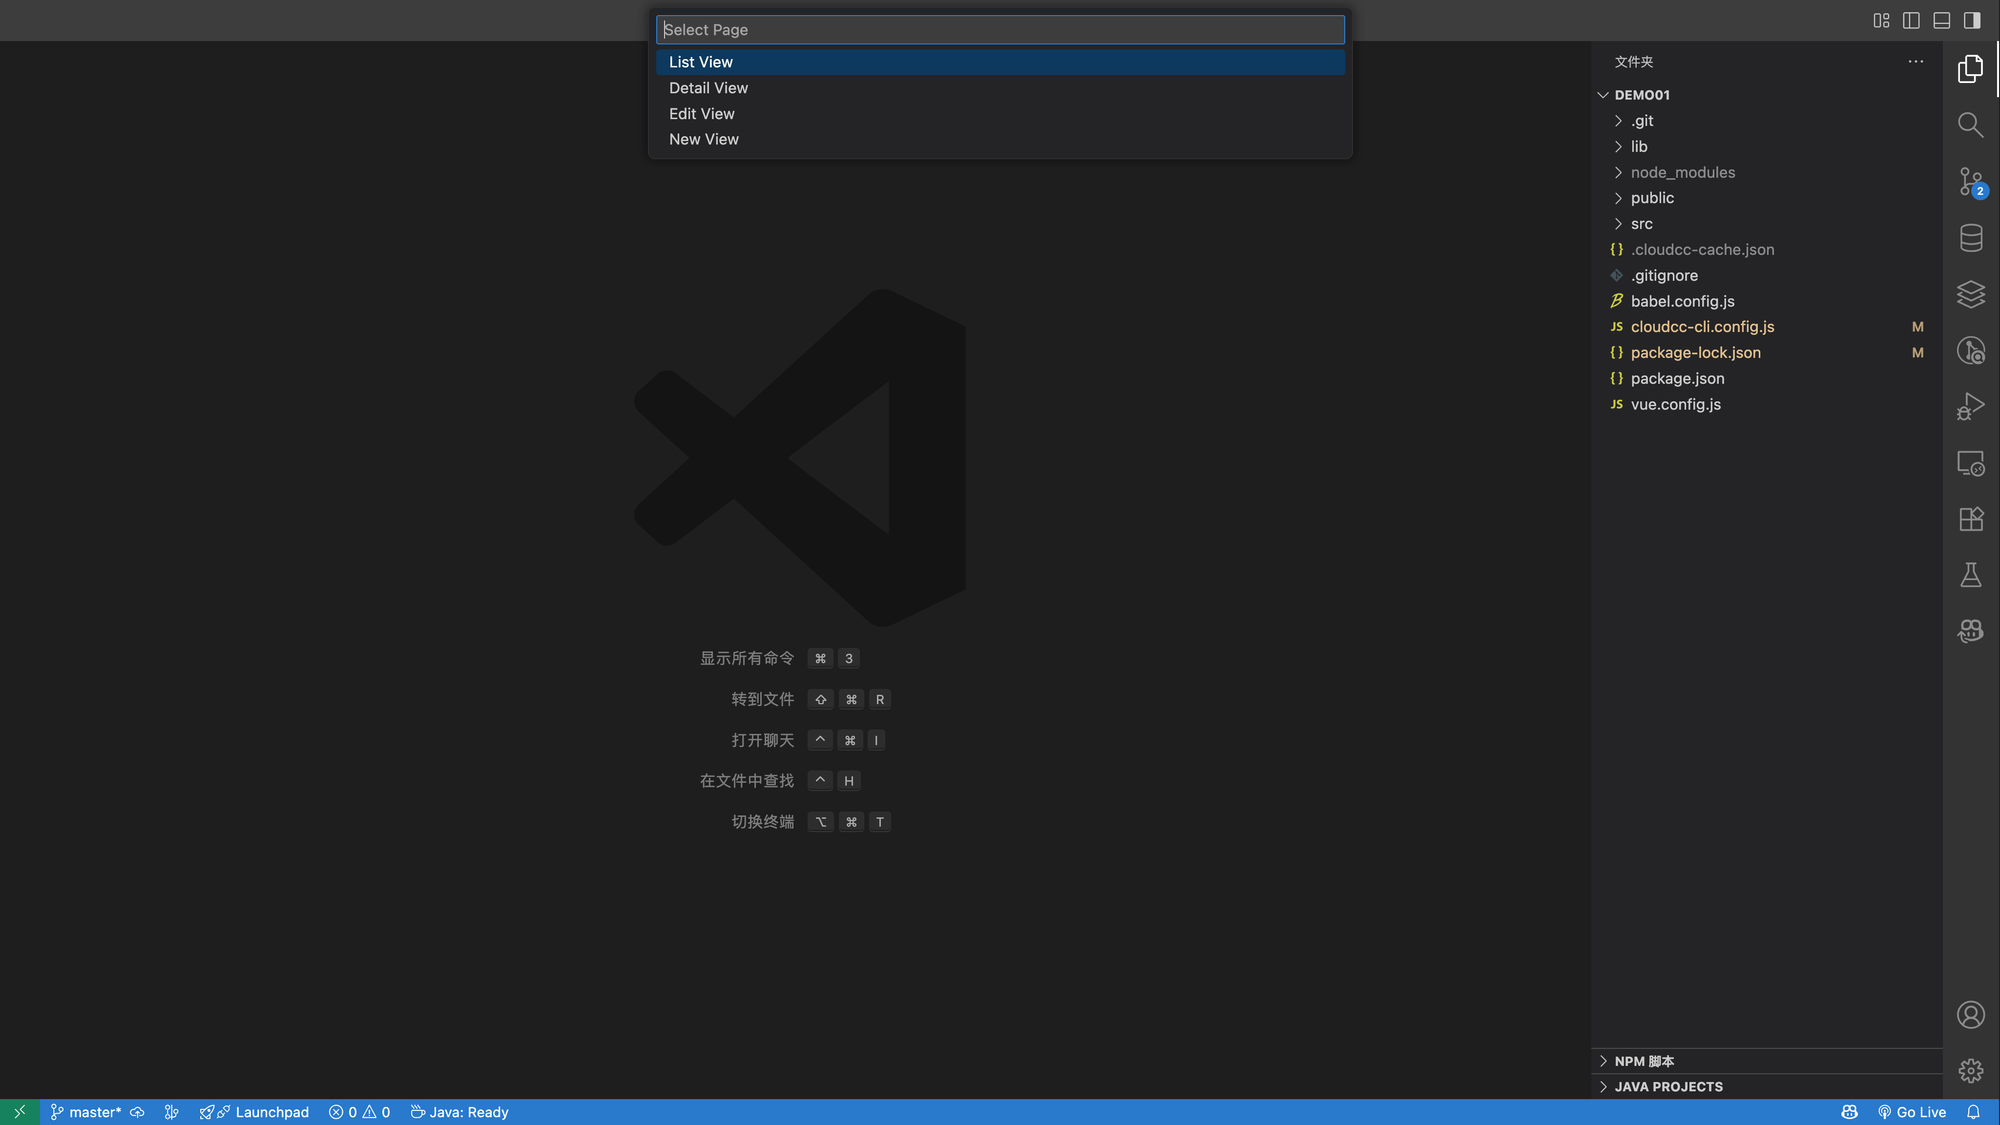The height and width of the screenshot is (1125, 2000).
Task: Open the Search icon in activity bar
Action: click(1970, 125)
